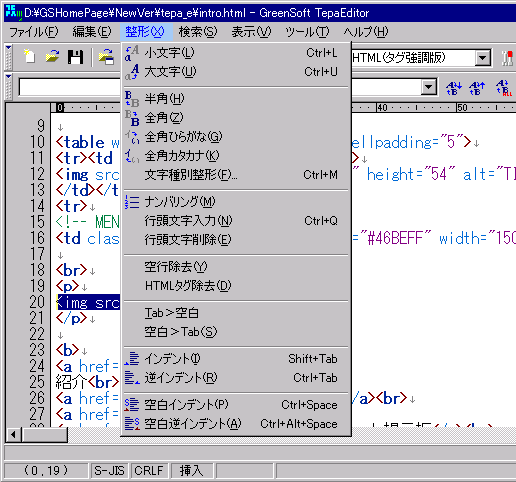Click the Open folder toolbar icon

point(52,57)
